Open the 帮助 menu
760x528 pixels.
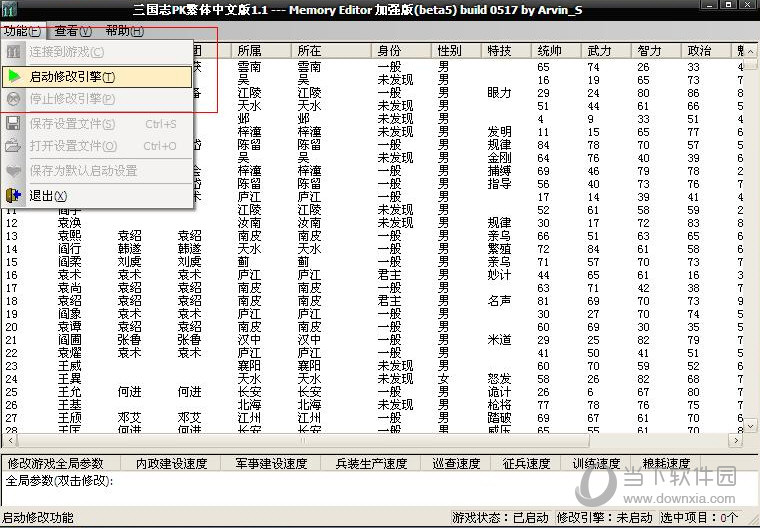pyautogui.click(x=125, y=31)
